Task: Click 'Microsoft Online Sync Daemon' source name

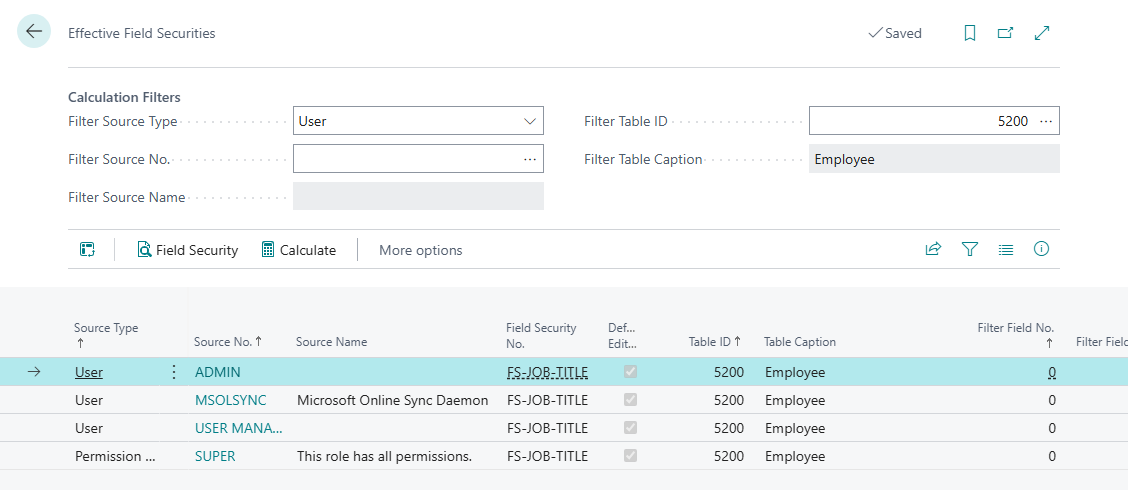Action: click(392, 400)
